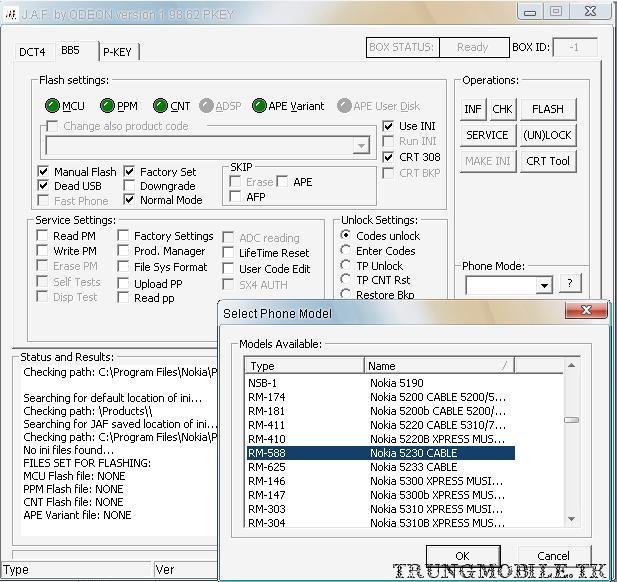Click the model list scrollbar thumb

coord(571,420)
